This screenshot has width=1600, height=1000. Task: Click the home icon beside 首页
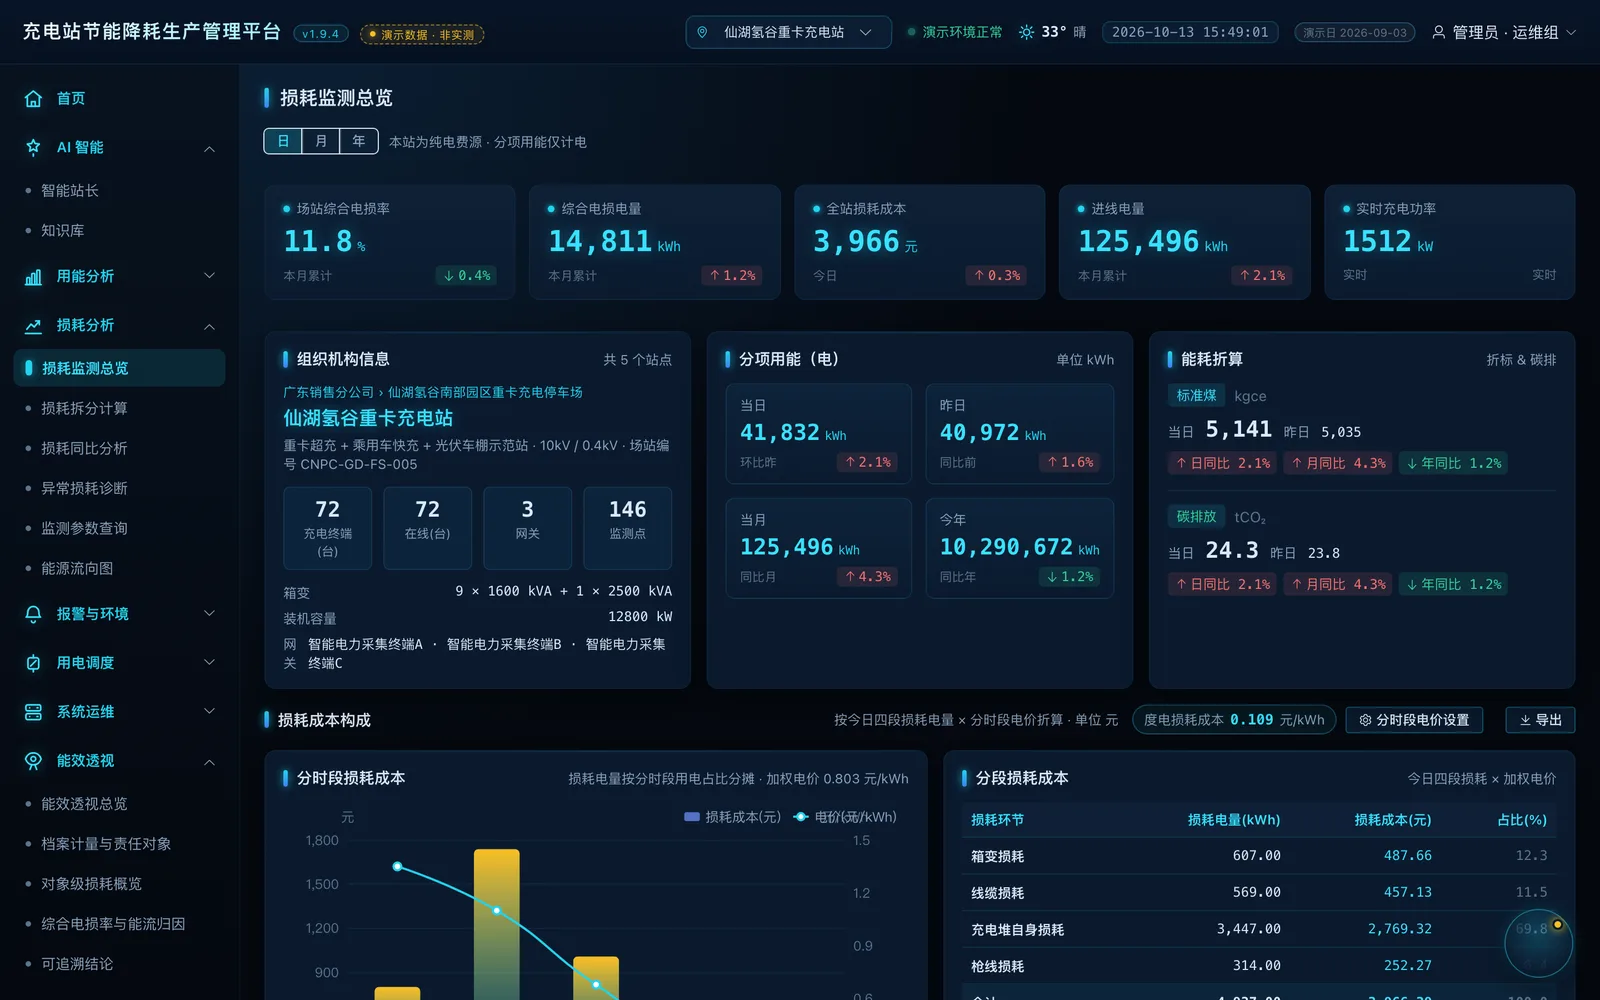(33, 99)
